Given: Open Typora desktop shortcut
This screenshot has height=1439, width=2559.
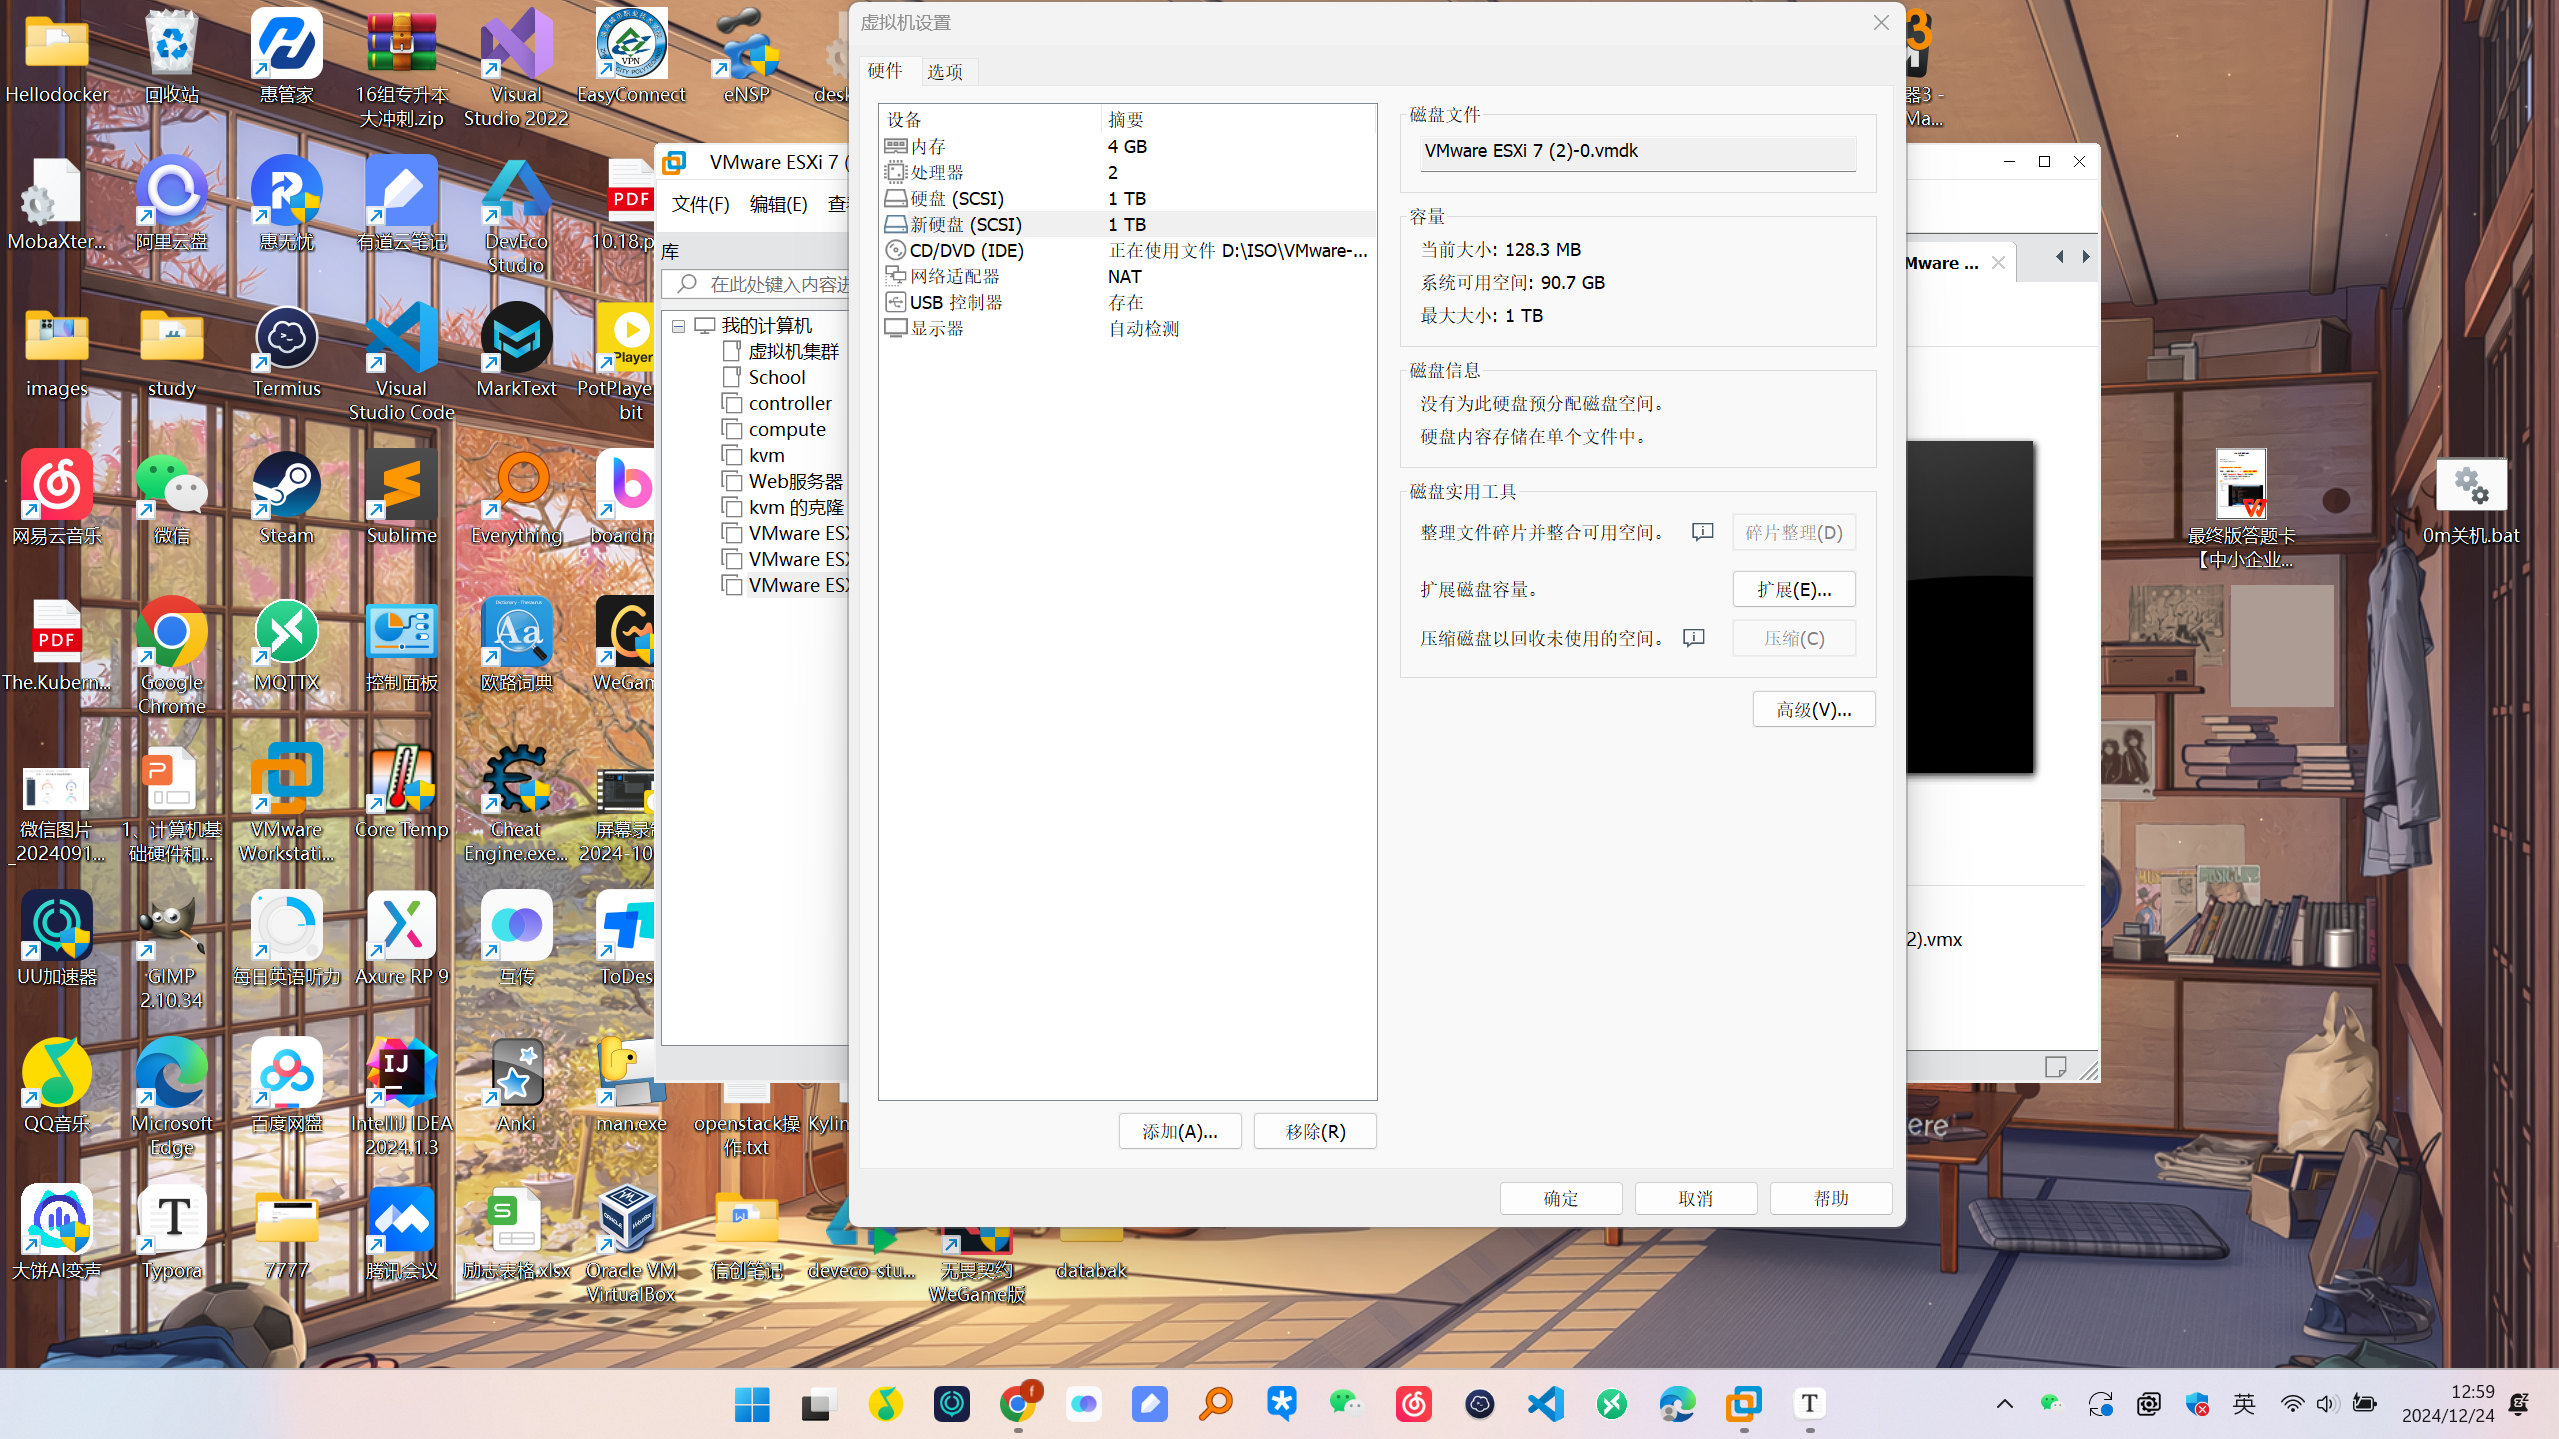Looking at the screenshot, I should 172,1233.
